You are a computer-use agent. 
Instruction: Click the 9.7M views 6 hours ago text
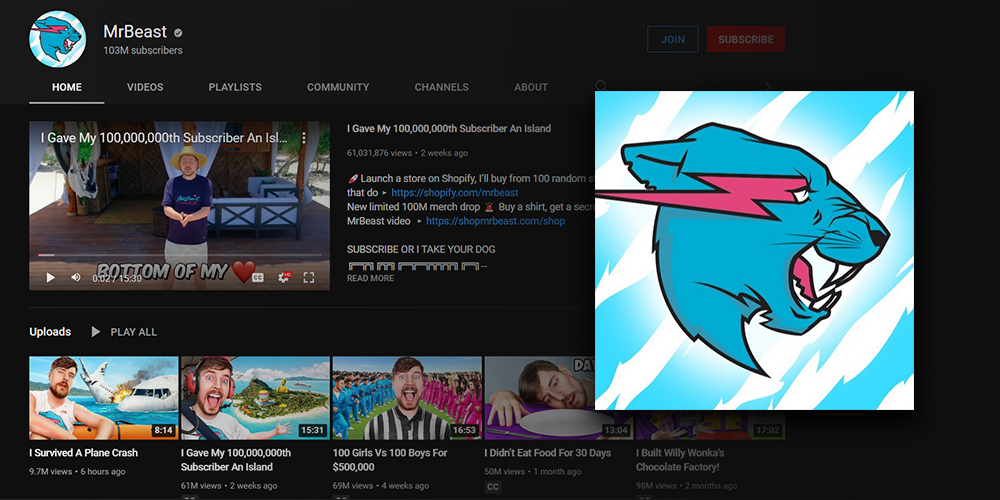pyautogui.click(x=77, y=472)
